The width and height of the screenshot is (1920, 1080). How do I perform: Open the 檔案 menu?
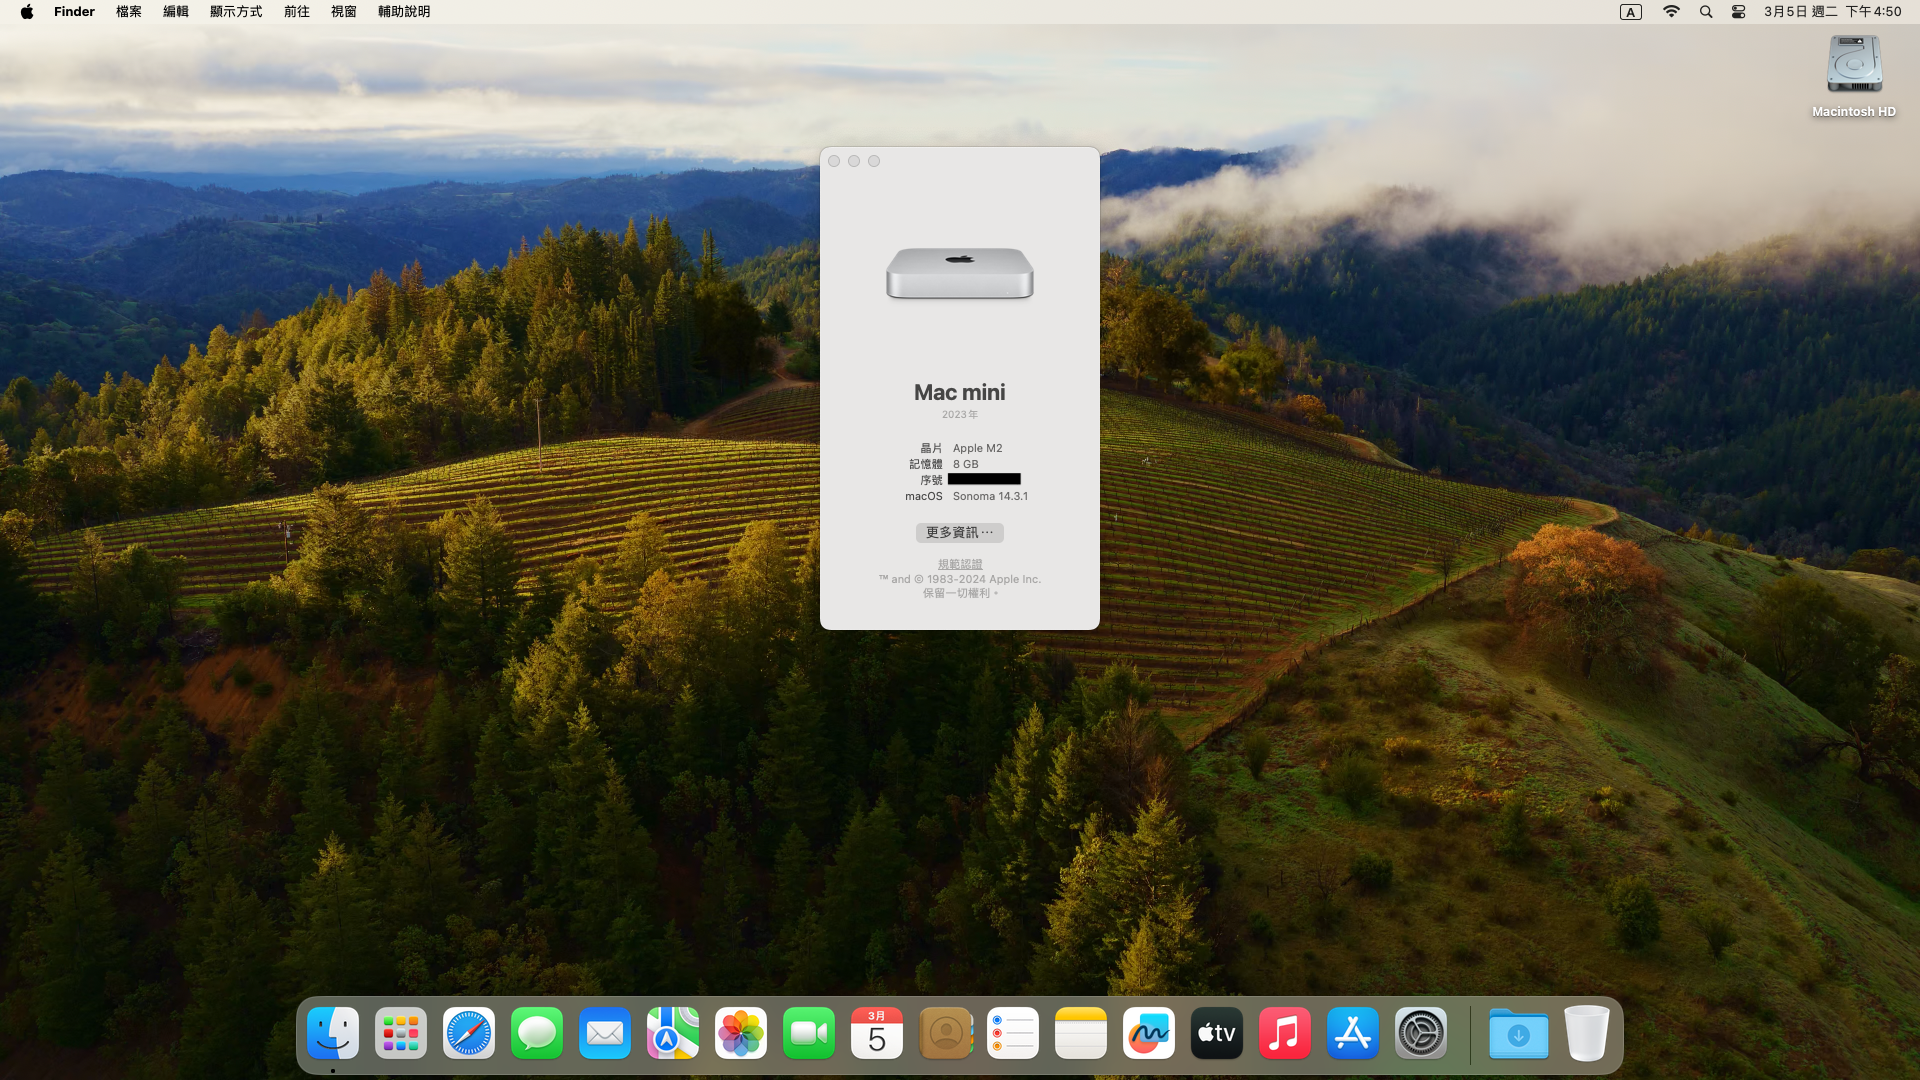(x=129, y=12)
